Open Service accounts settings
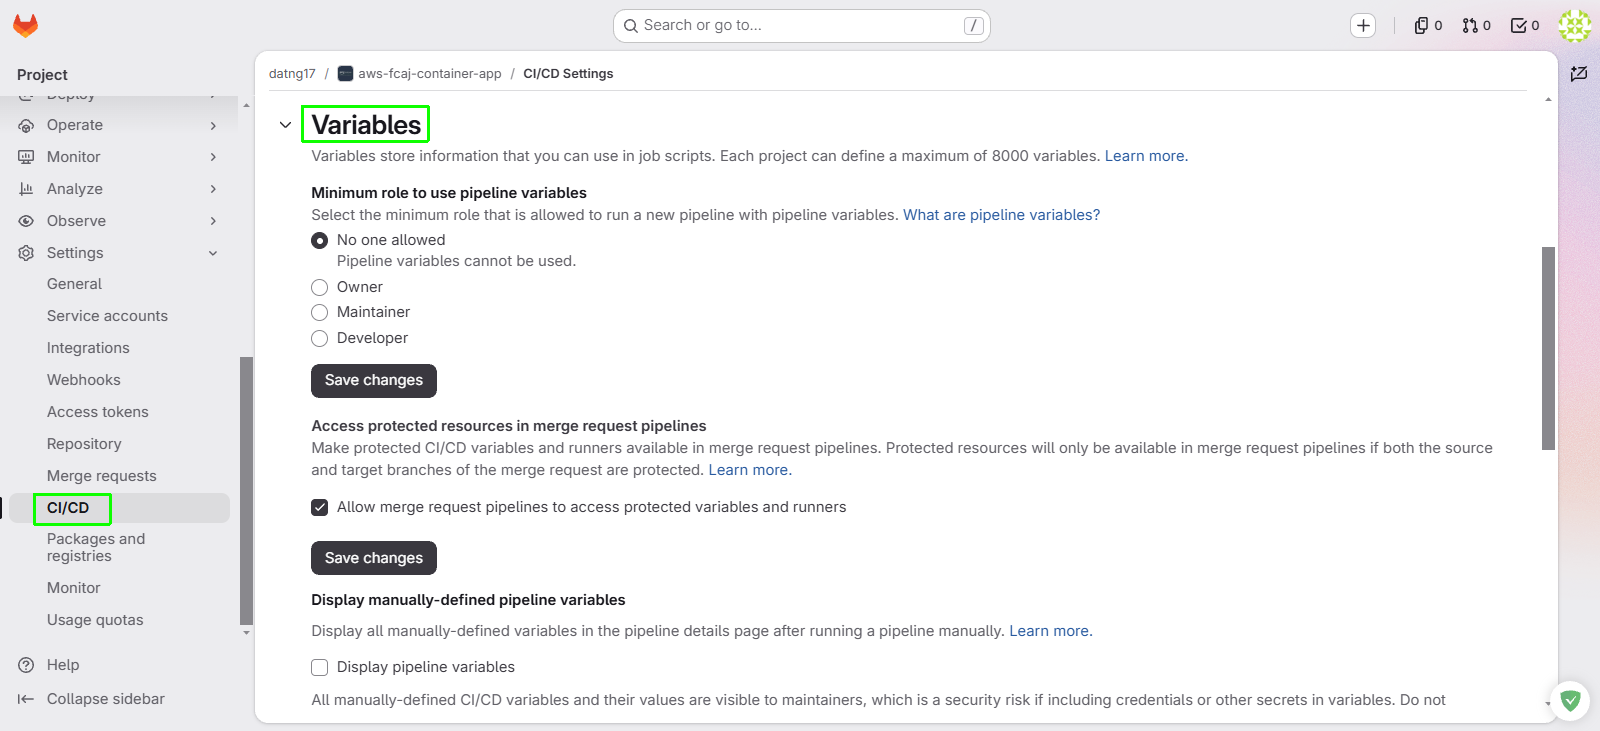The width and height of the screenshot is (1600, 731). 107,316
